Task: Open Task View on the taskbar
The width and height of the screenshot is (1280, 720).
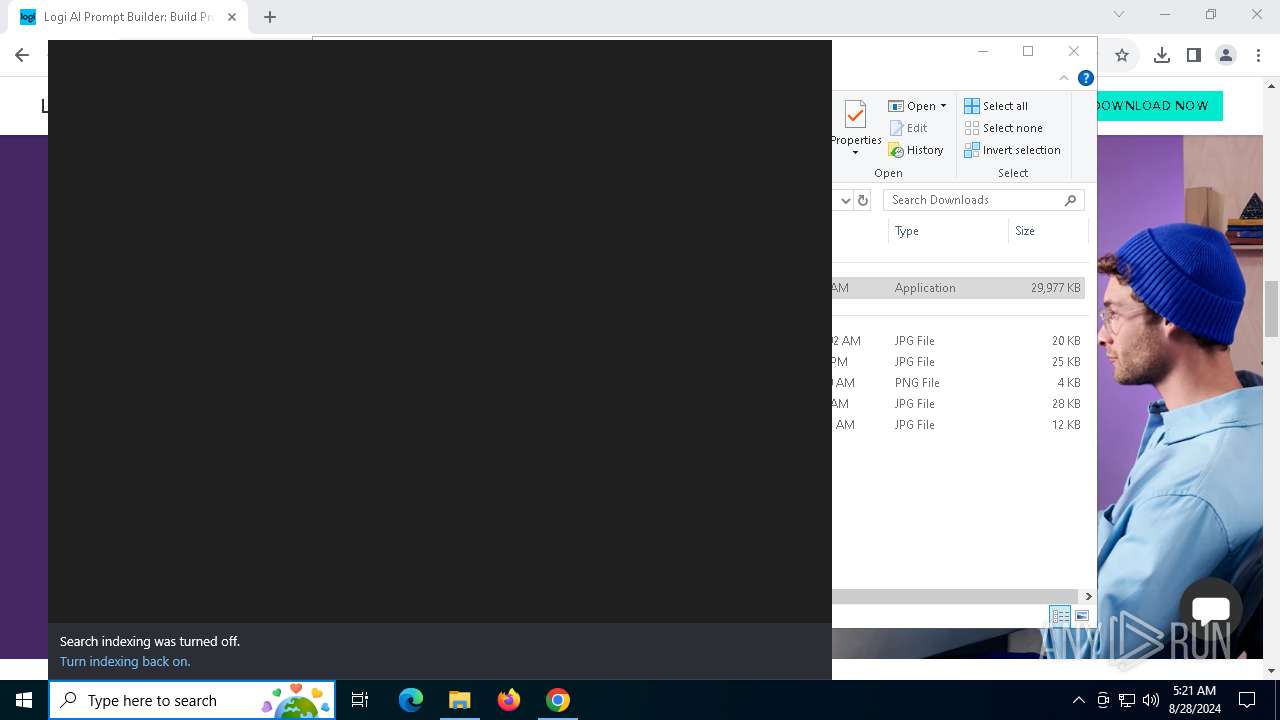Action: [x=360, y=700]
